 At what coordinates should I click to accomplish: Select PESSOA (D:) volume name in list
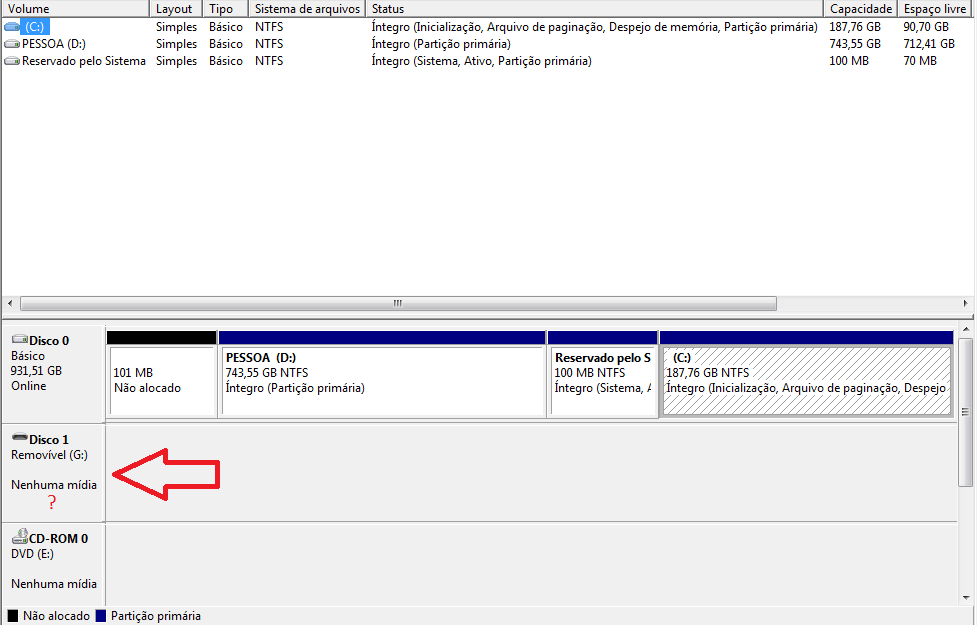pyautogui.click(x=54, y=44)
